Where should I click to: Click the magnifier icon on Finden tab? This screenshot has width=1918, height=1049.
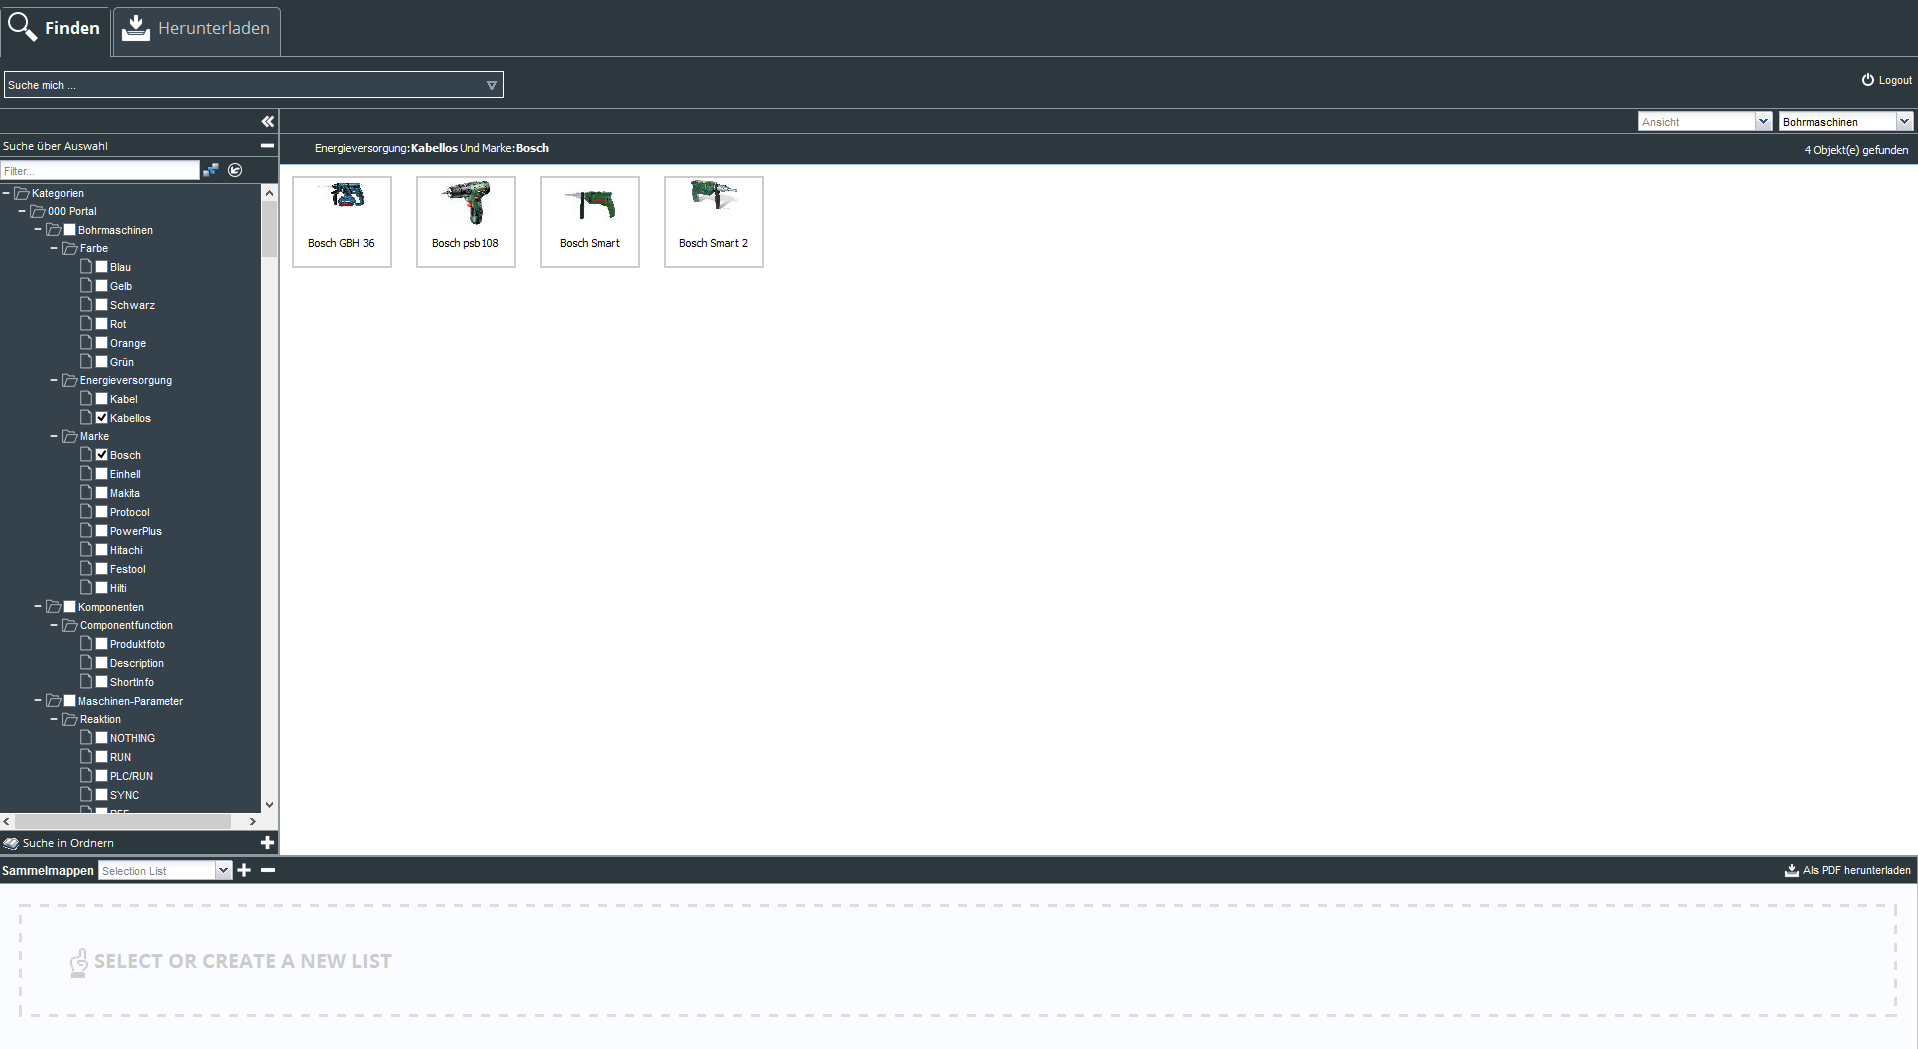[x=22, y=26]
